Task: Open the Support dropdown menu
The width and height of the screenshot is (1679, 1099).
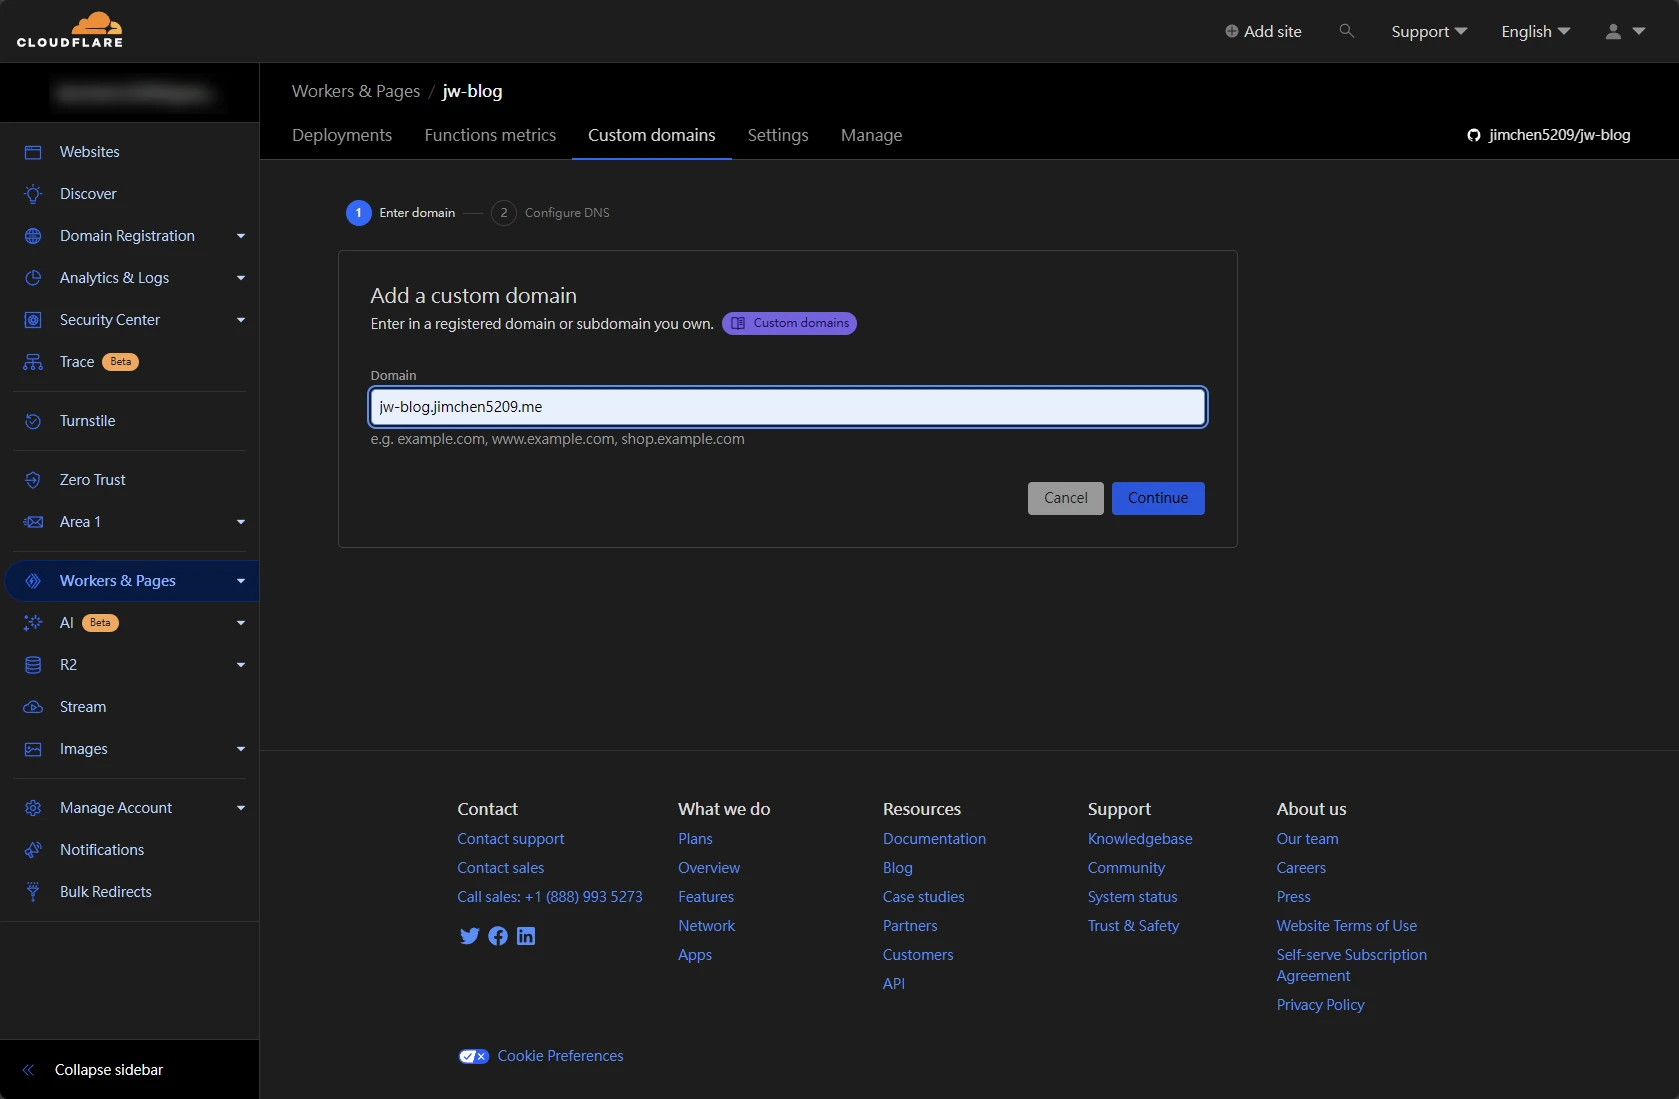Action: coord(1428,31)
